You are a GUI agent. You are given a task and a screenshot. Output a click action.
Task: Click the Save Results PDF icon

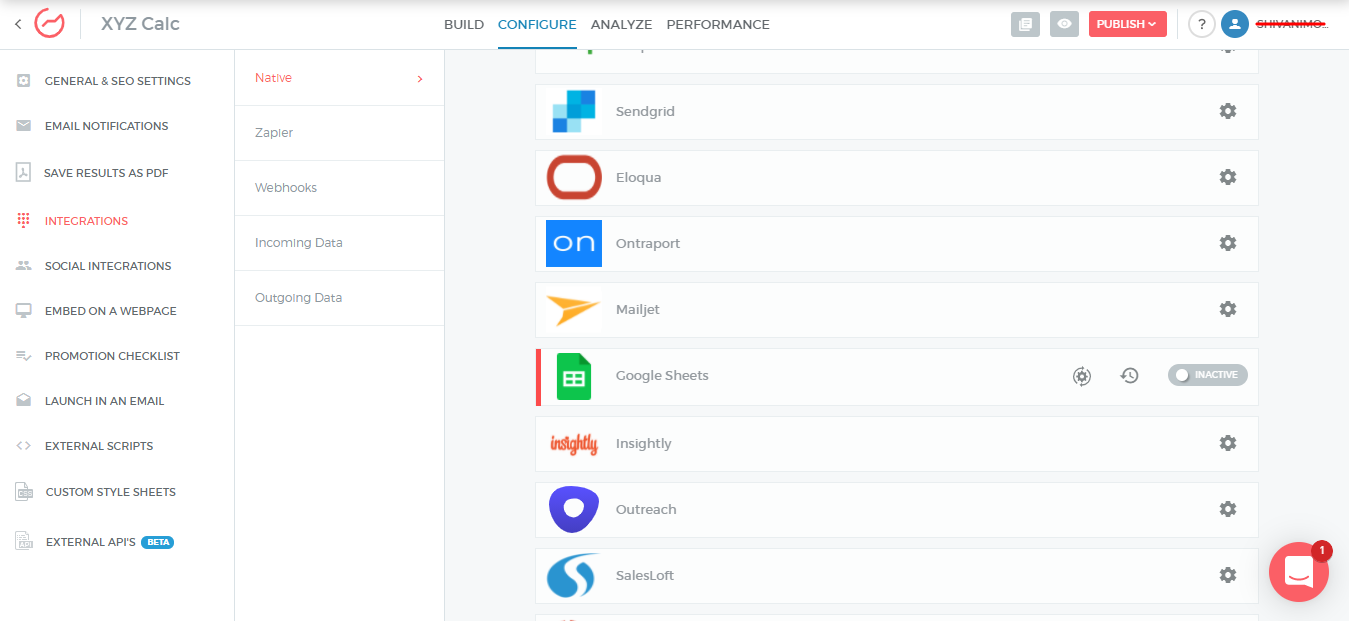pos(24,173)
